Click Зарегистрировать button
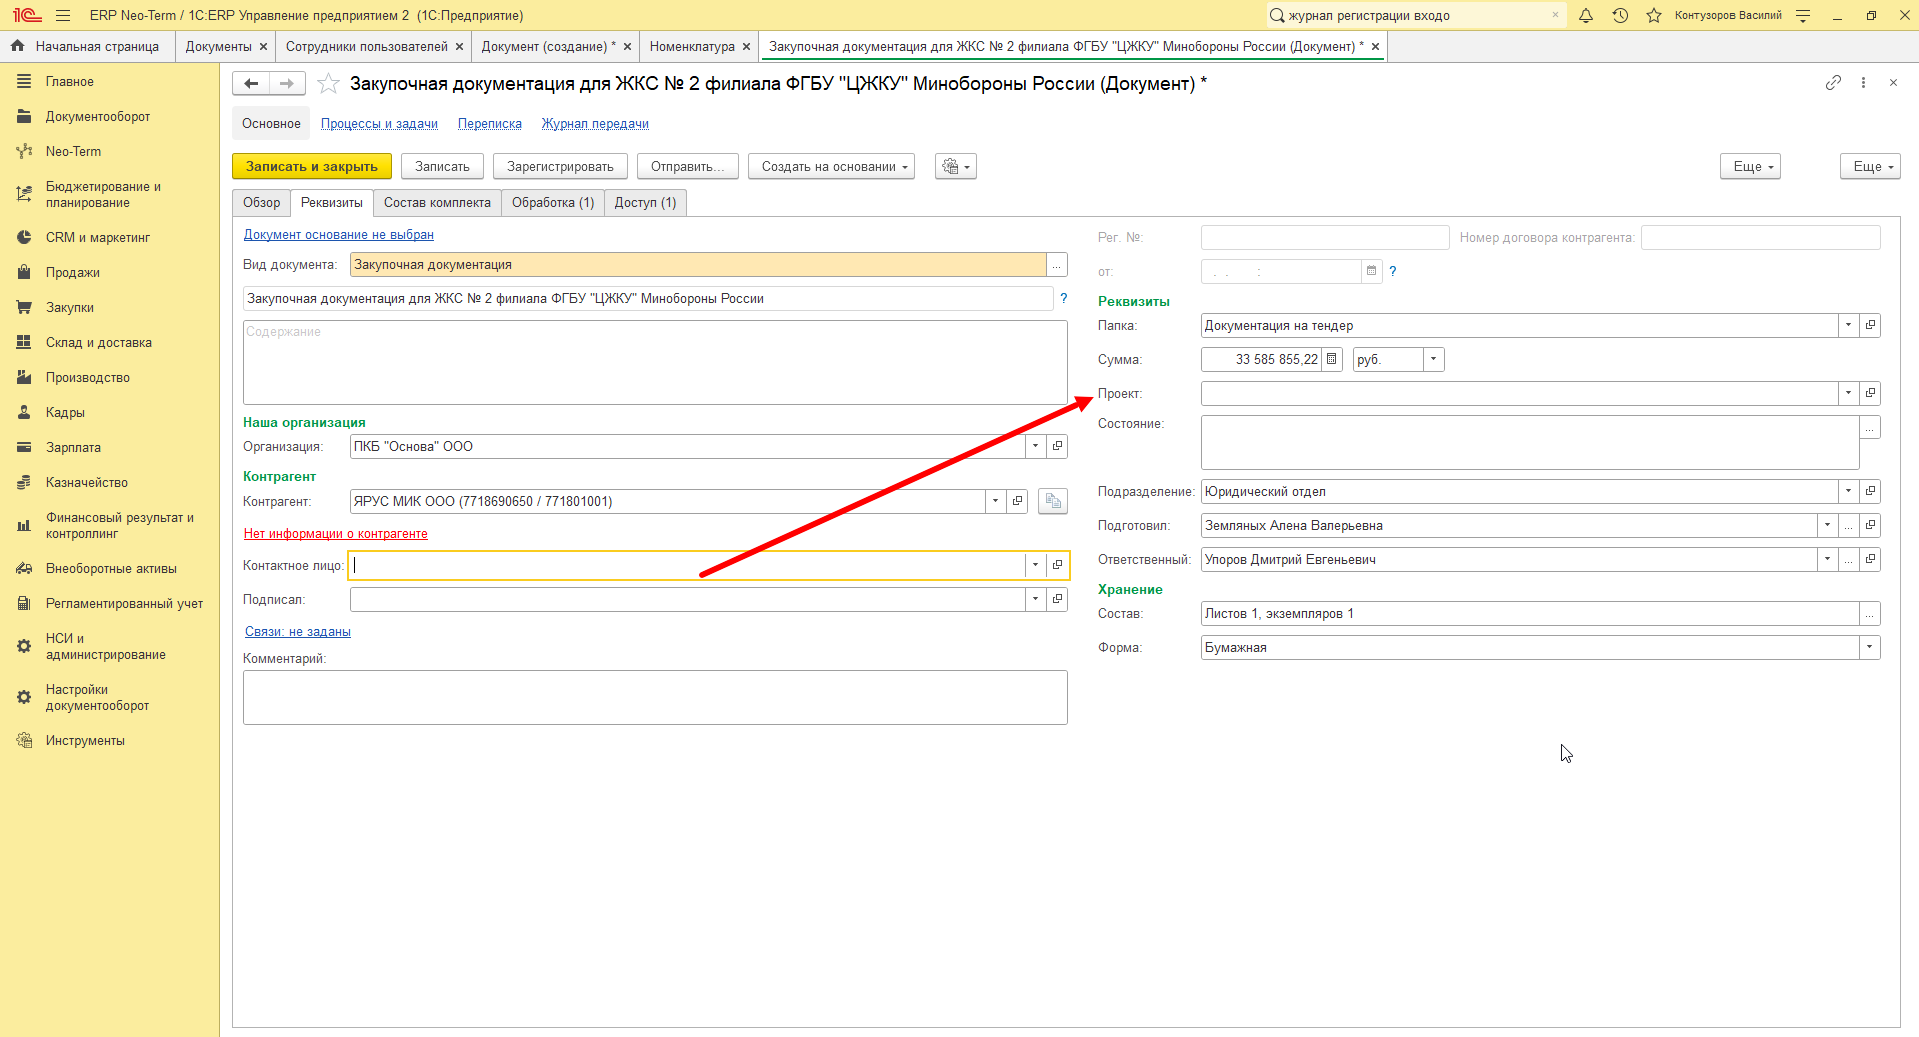 click(560, 167)
